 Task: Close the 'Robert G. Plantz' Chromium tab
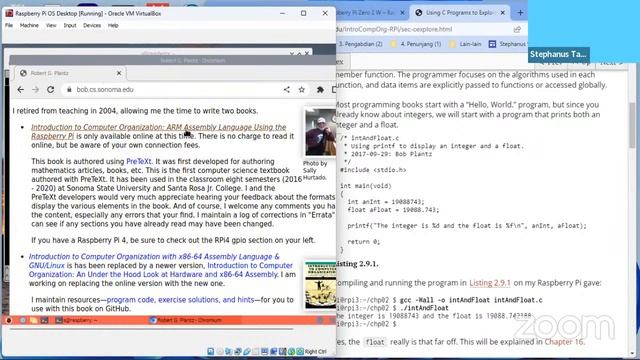click(x=119, y=73)
